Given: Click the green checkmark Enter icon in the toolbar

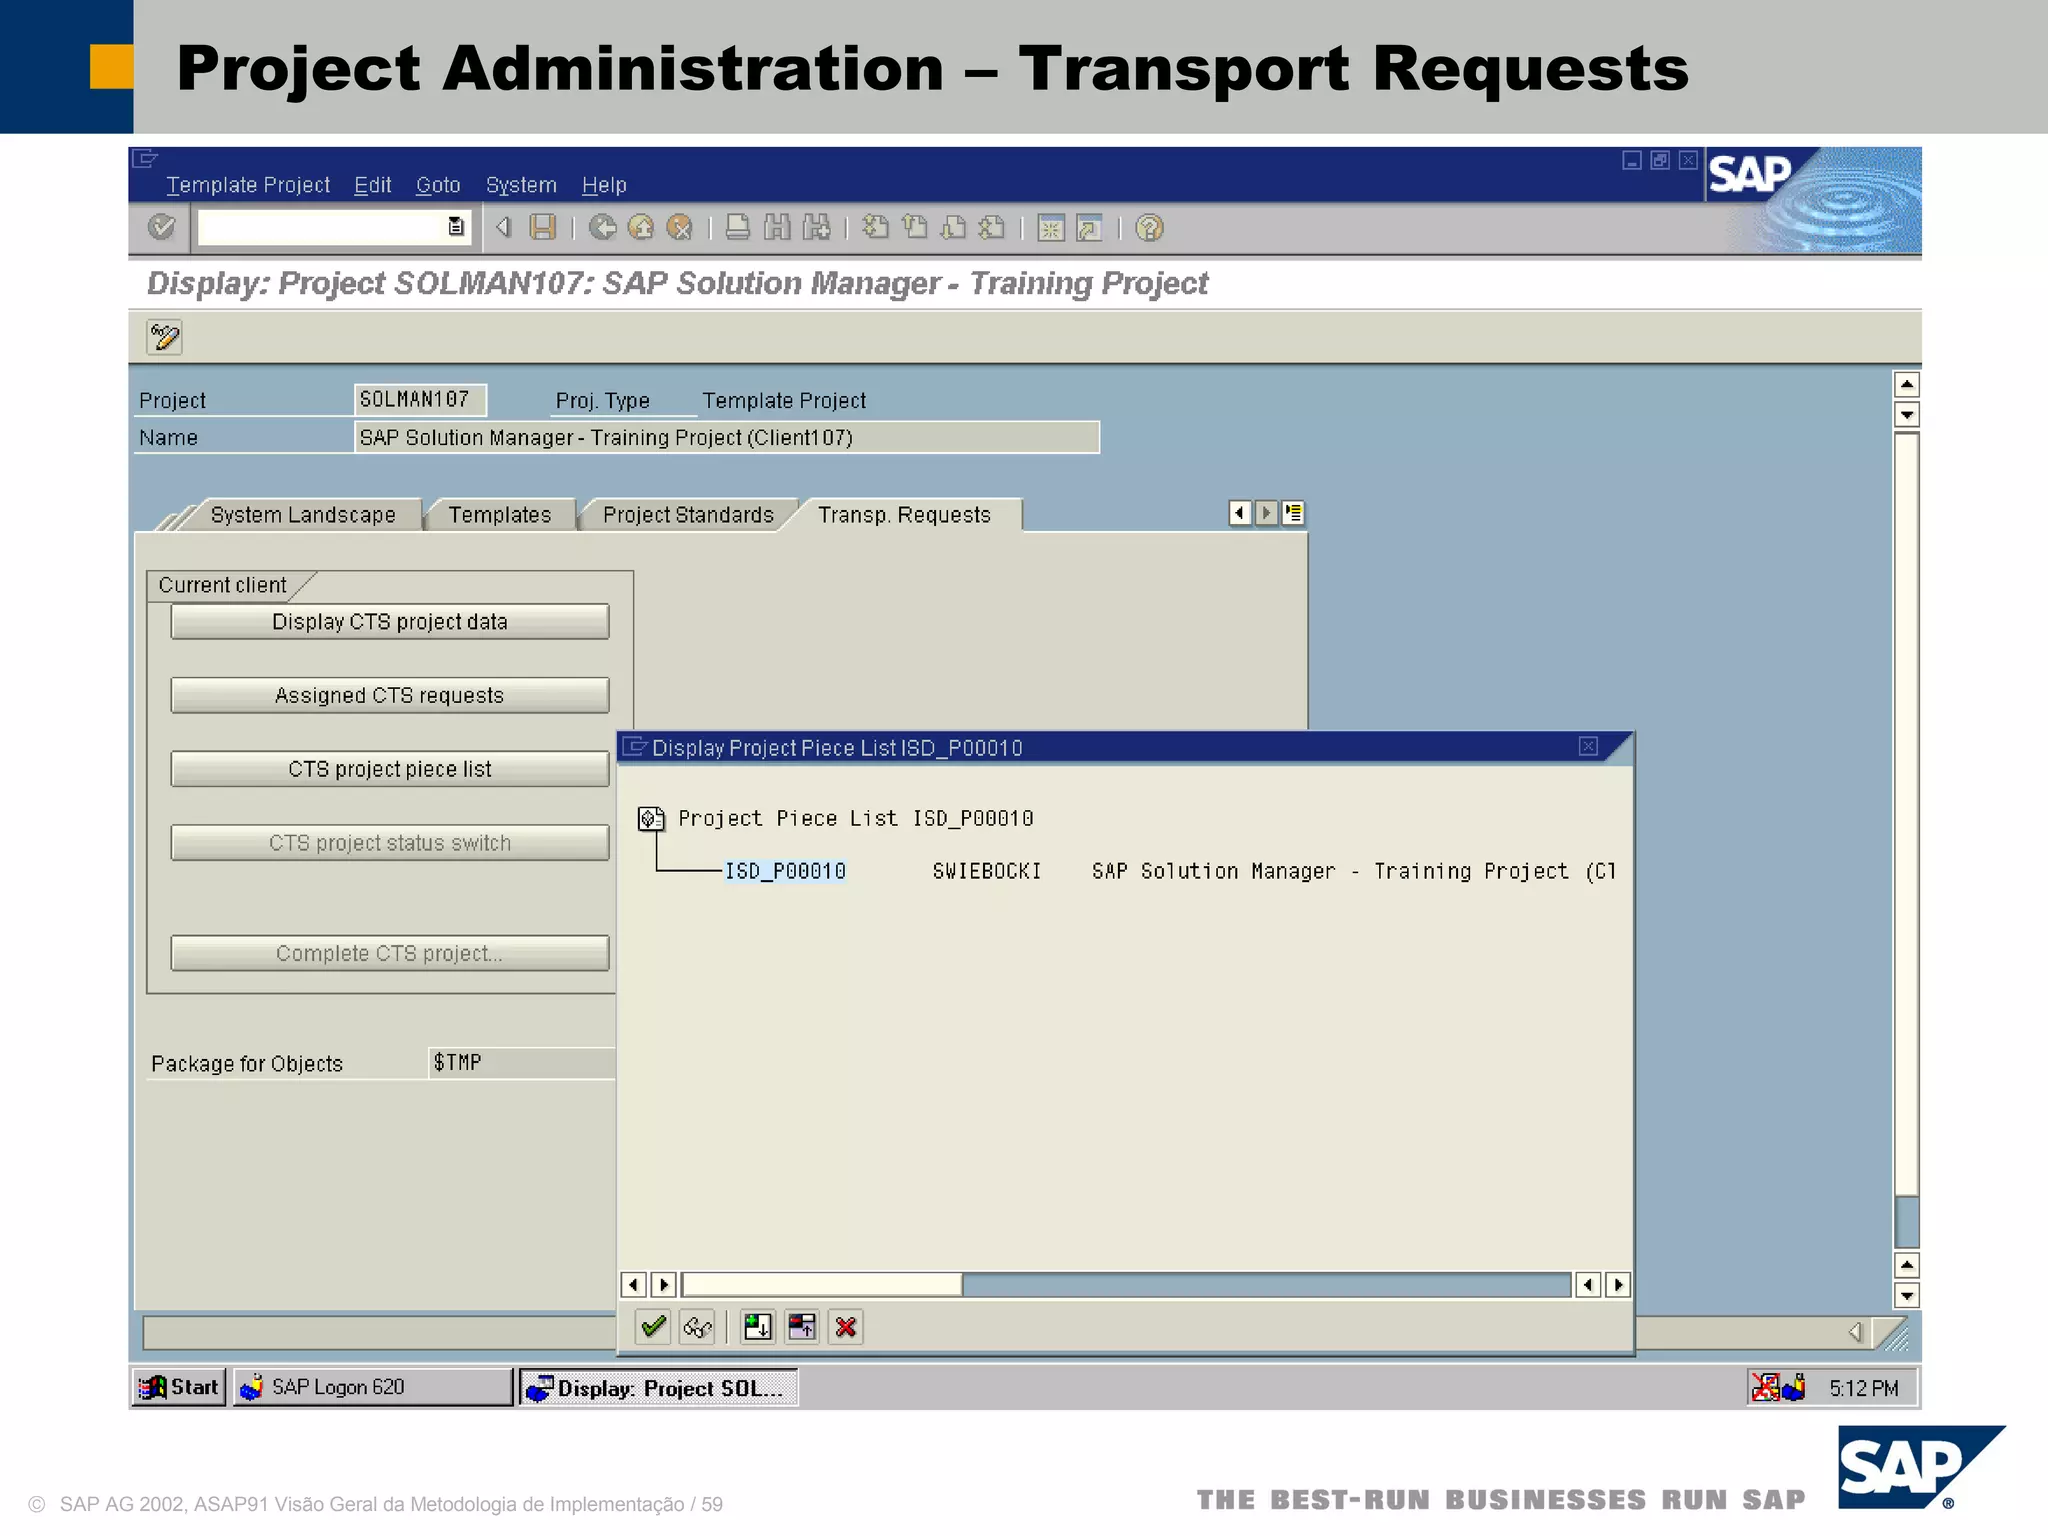Looking at the screenshot, I should coord(161,228).
